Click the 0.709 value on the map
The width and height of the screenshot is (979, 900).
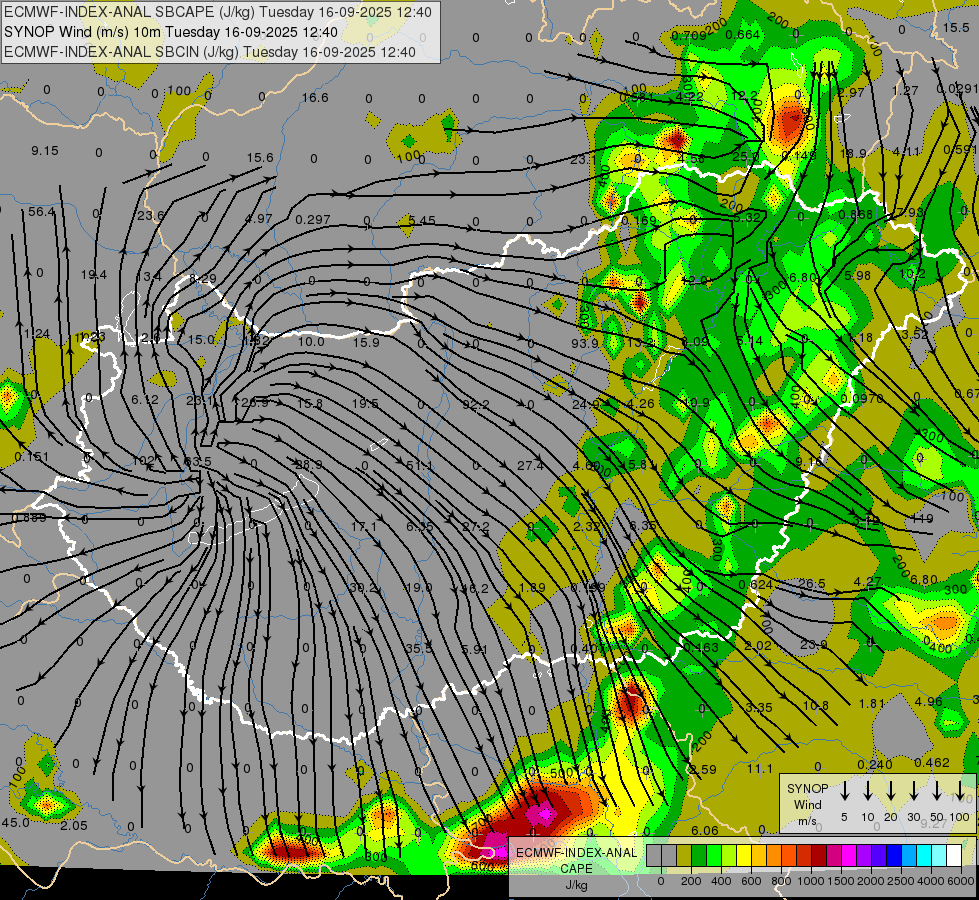pos(689,36)
